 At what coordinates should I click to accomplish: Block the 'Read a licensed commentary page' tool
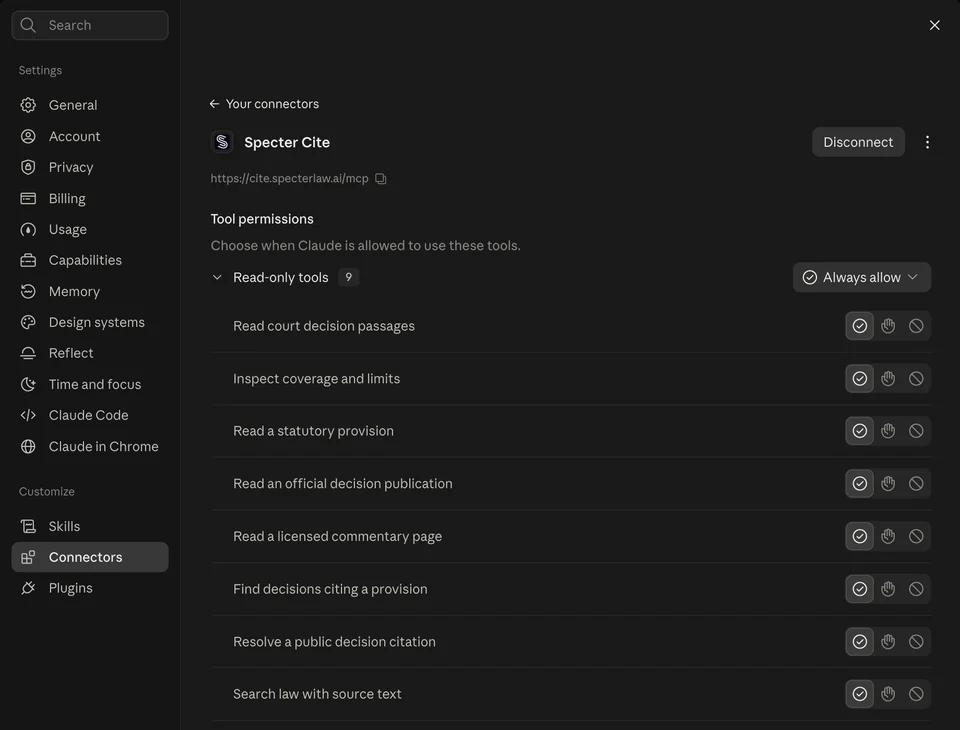point(916,536)
